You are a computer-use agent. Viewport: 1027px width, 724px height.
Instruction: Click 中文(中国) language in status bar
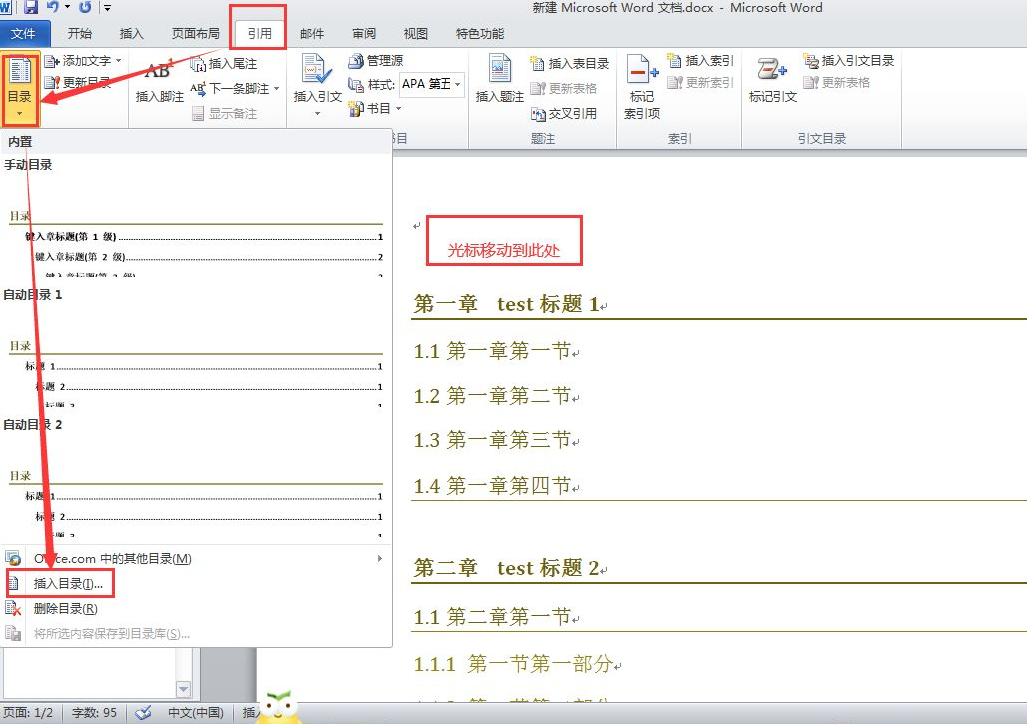click(195, 713)
